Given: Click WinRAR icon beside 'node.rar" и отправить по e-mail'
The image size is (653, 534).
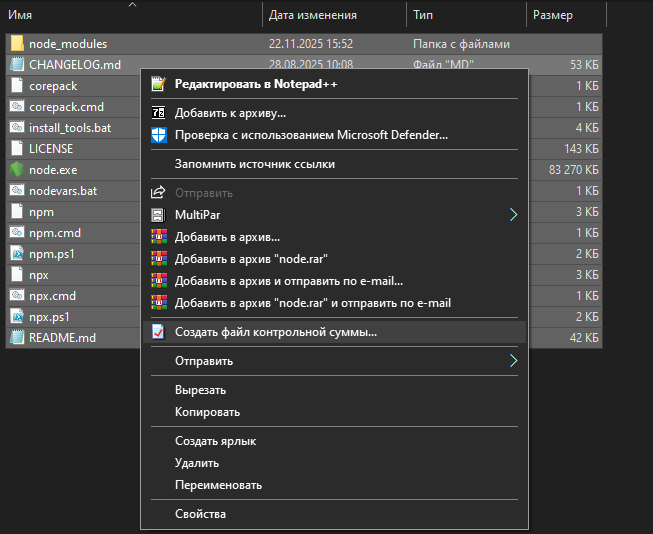Looking at the screenshot, I should click(159, 303).
